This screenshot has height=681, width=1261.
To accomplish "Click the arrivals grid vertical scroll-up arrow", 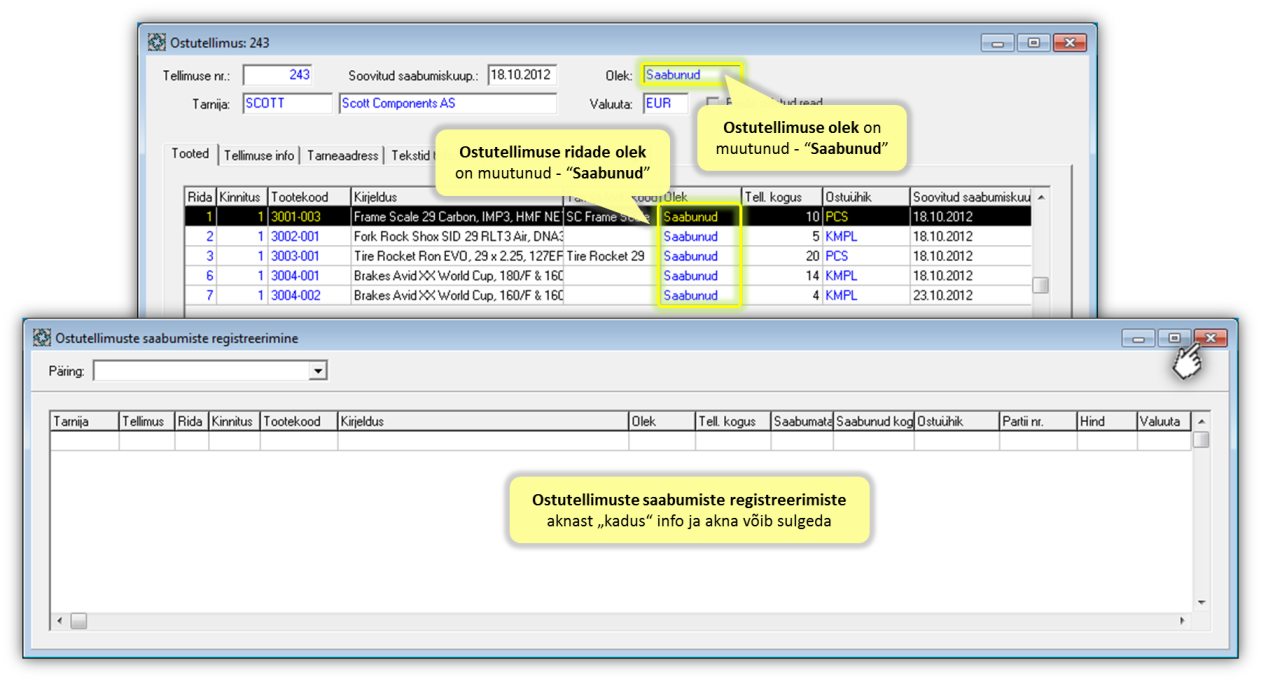I will (1201, 421).
